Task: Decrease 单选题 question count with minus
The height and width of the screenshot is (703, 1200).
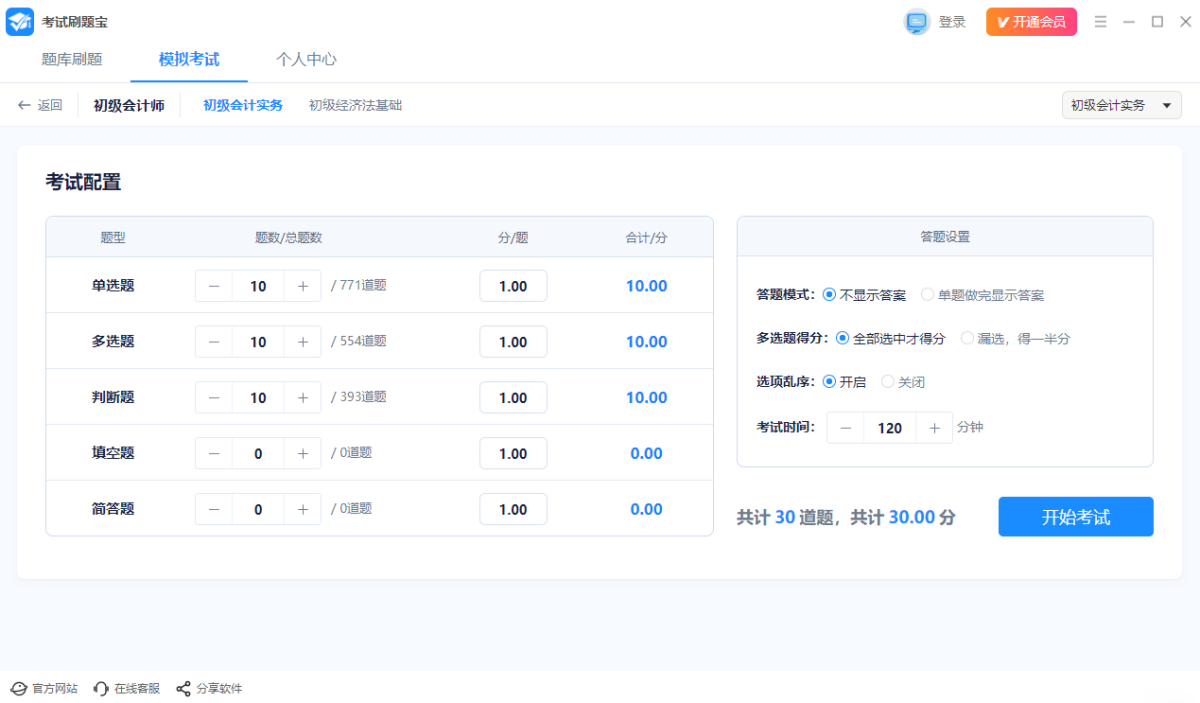Action: coord(214,286)
